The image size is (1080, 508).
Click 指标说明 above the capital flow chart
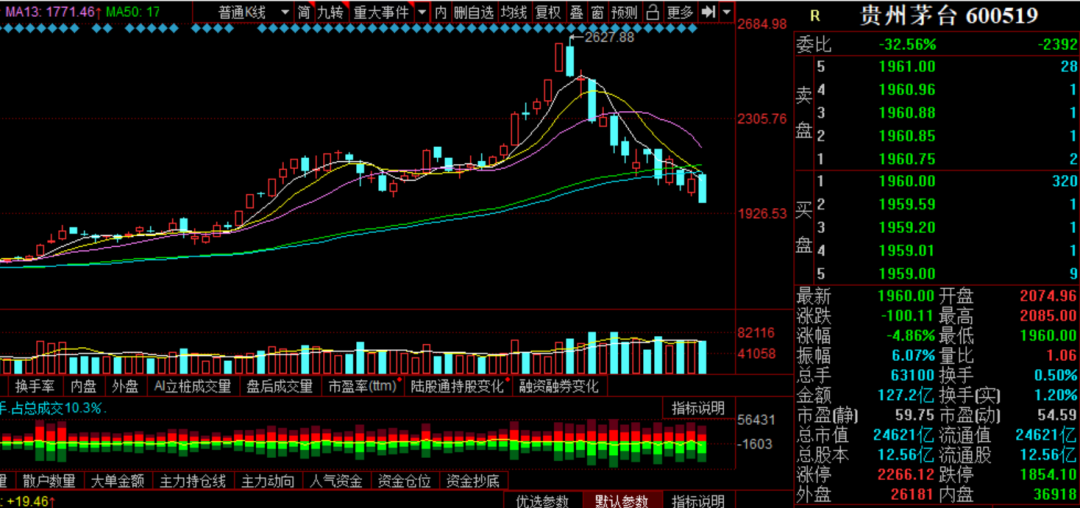click(698, 408)
